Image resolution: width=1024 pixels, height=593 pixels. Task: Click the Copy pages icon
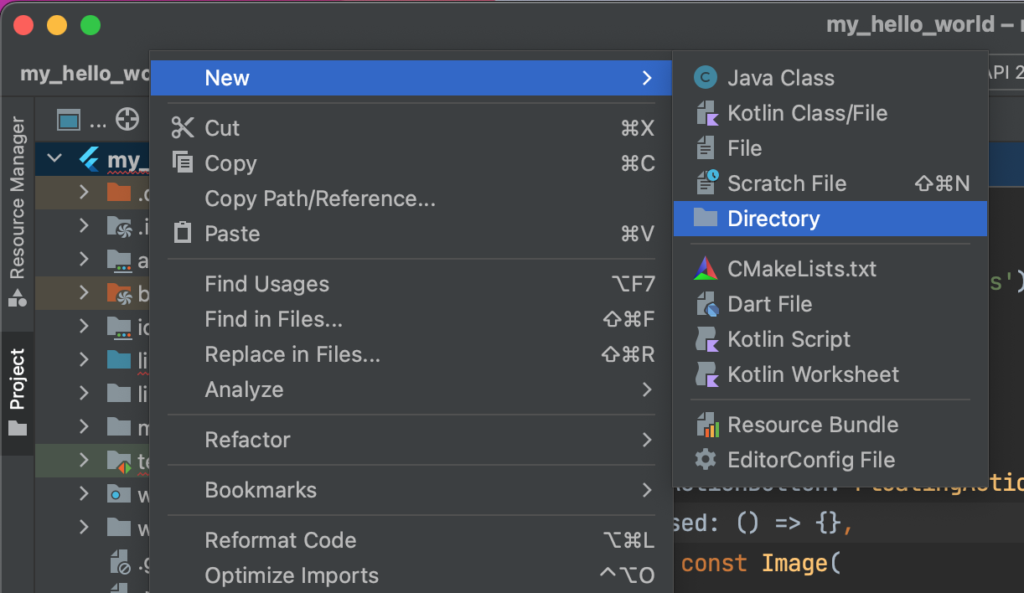(x=182, y=162)
